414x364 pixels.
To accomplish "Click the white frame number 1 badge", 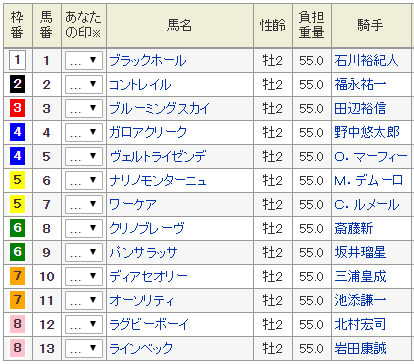I will pyautogui.click(x=17, y=60).
